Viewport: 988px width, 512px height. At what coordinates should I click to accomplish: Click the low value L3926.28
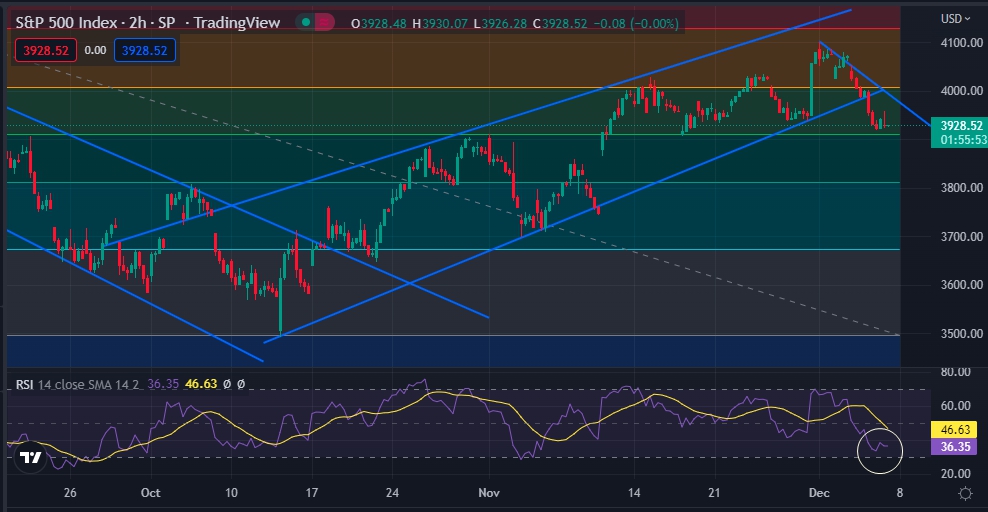tap(500, 24)
